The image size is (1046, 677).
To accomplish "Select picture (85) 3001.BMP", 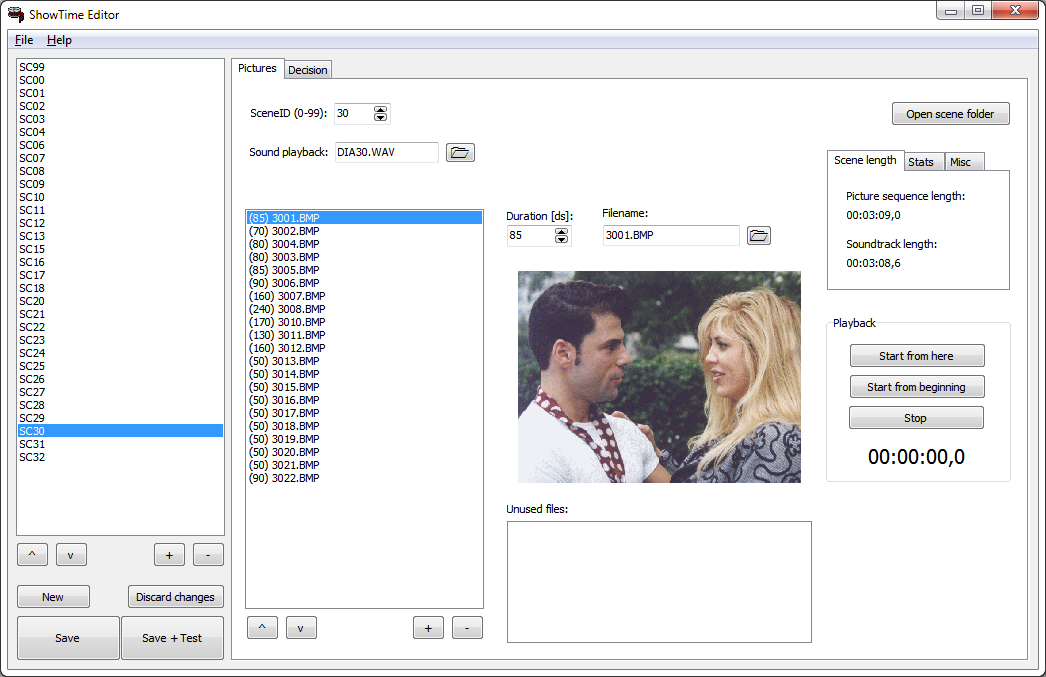I will pyautogui.click(x=364, y=218).
